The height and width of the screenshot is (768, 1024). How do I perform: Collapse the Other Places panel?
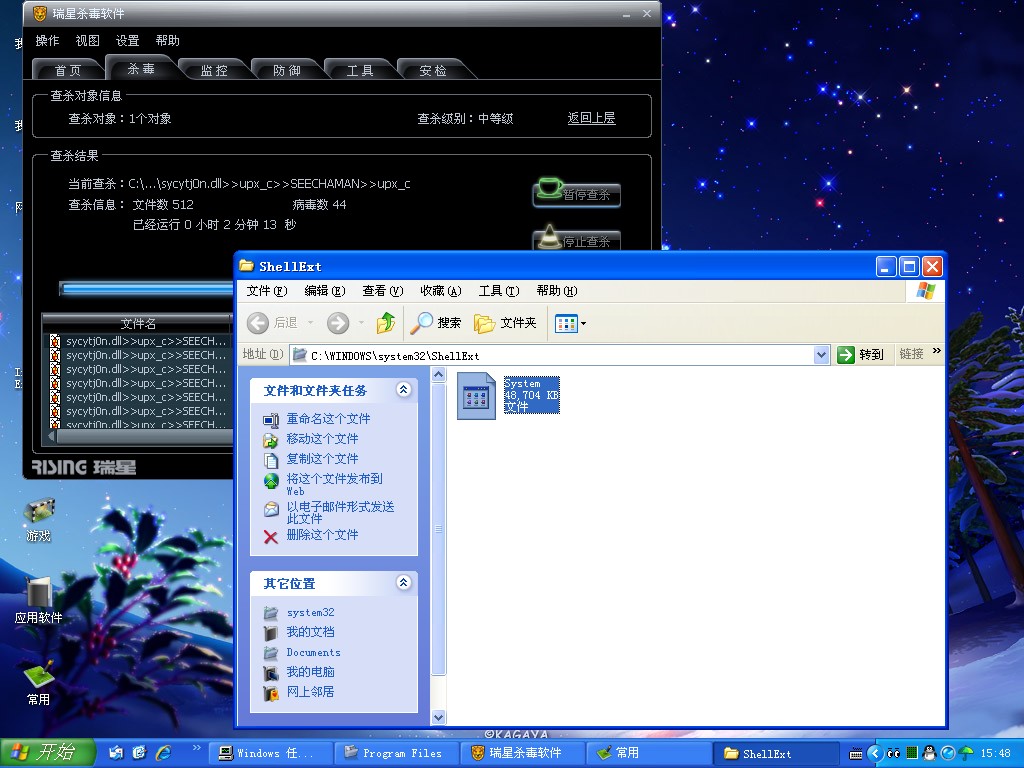coord(404,583)
